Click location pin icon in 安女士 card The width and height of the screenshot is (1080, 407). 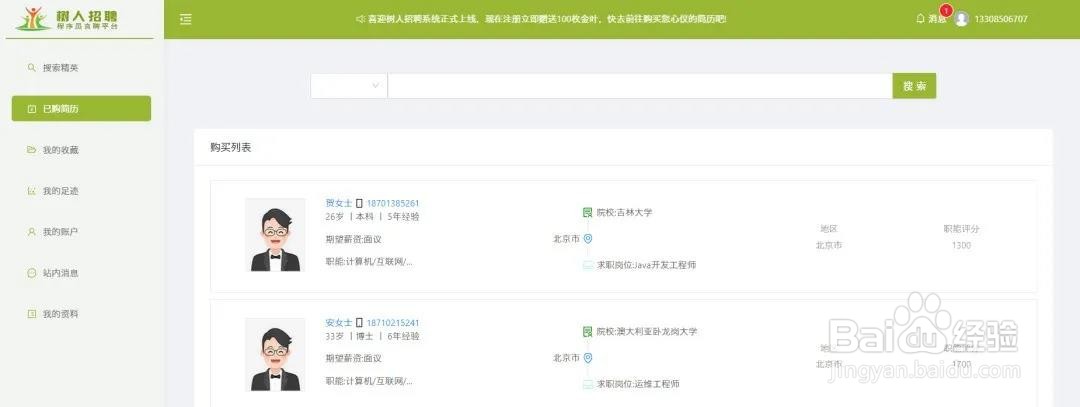588,358
